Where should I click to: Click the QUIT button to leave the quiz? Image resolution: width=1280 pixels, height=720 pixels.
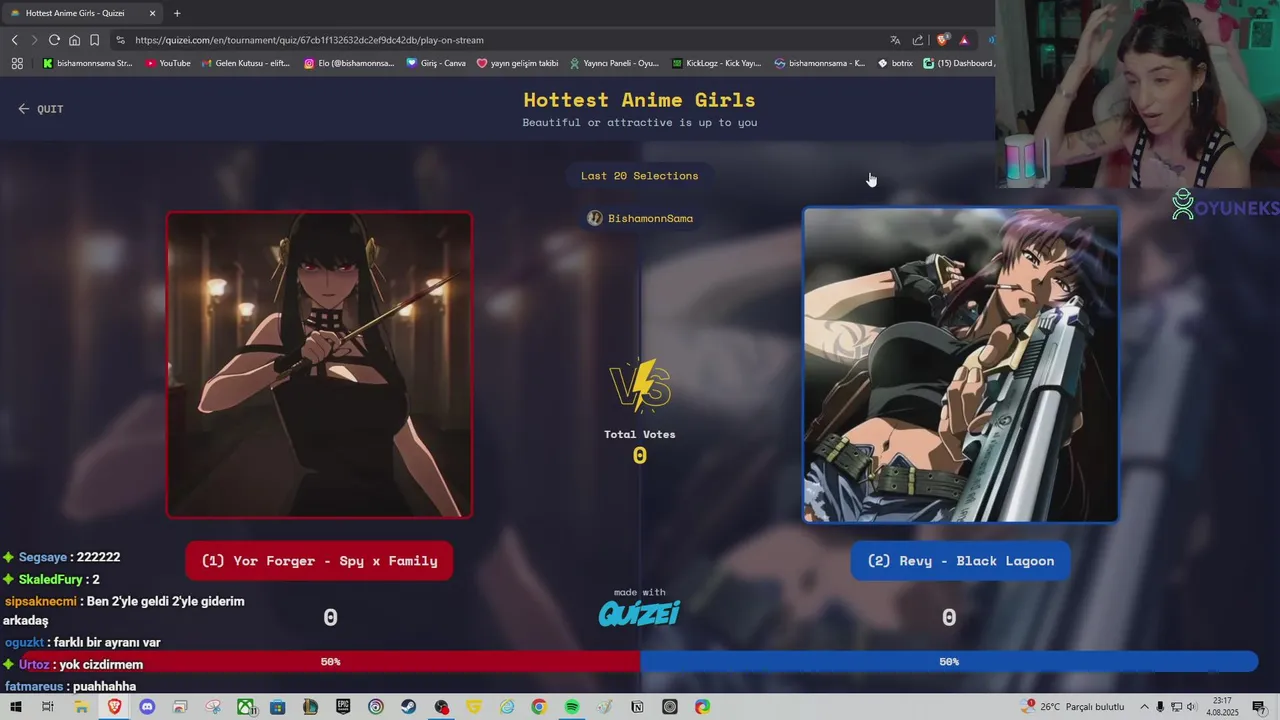pyautogui.click(x=41, y=109)
